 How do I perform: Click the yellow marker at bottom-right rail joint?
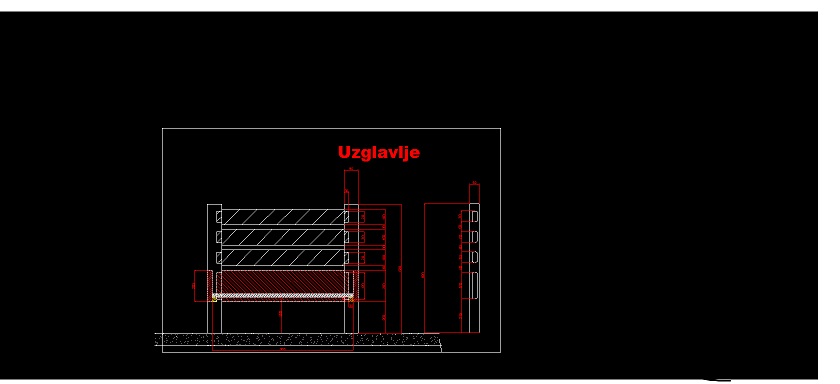pyautogui.click(x=351, y=300)
